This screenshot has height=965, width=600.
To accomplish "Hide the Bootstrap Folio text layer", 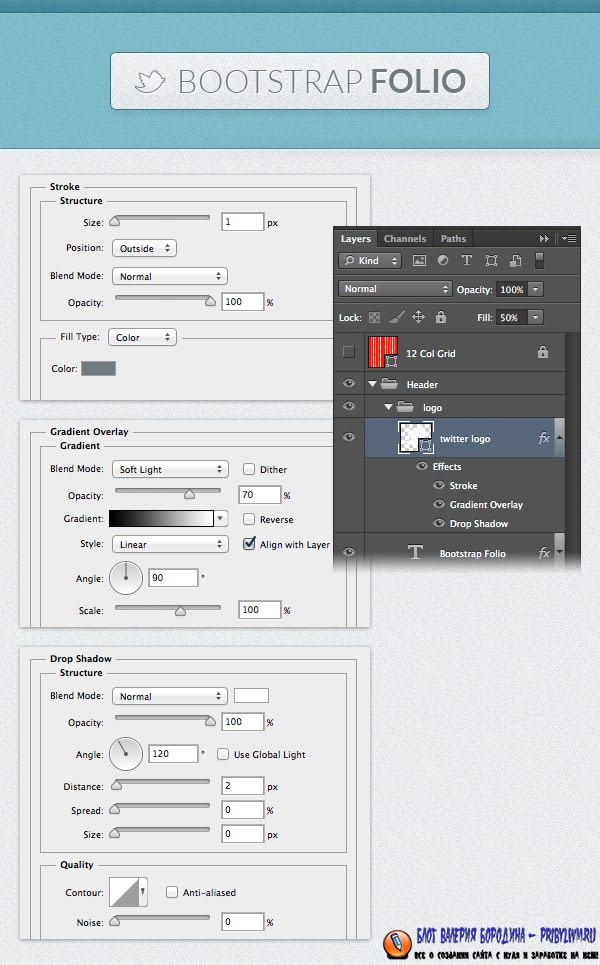I will (349, 552).
